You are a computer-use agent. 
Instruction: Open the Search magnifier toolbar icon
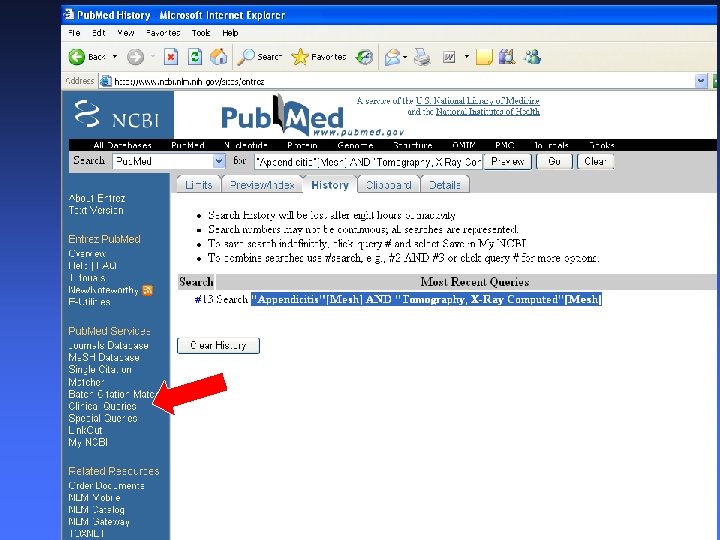pos(246,57)
